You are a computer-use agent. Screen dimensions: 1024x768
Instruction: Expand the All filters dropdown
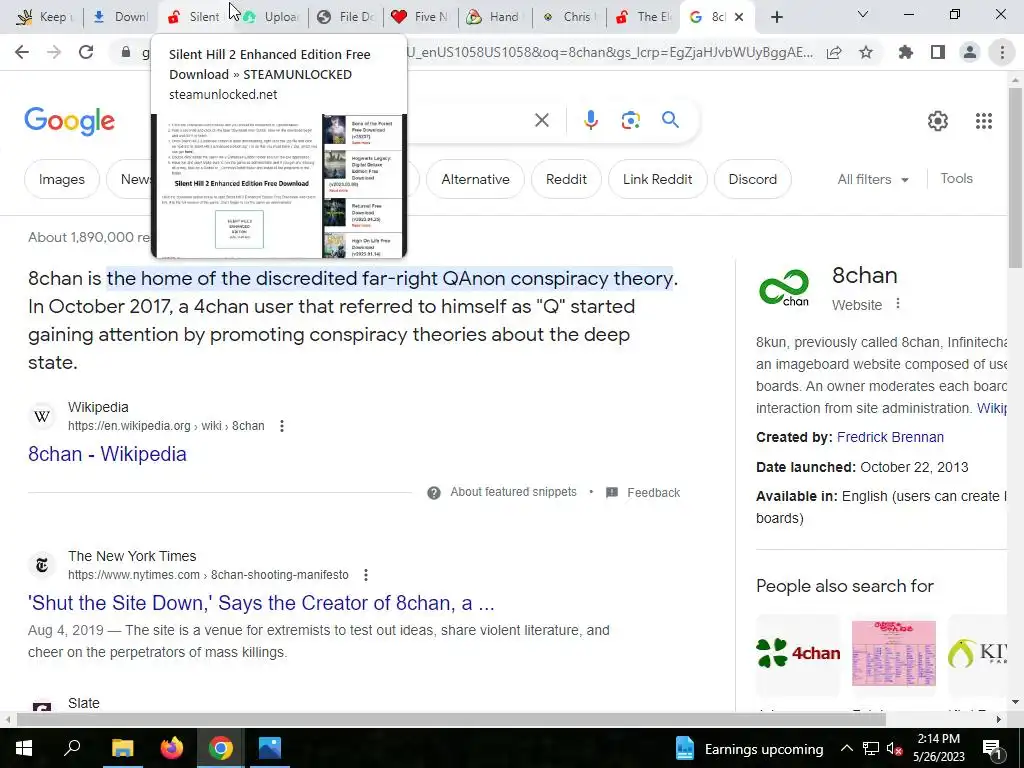(x=873, y=179)
